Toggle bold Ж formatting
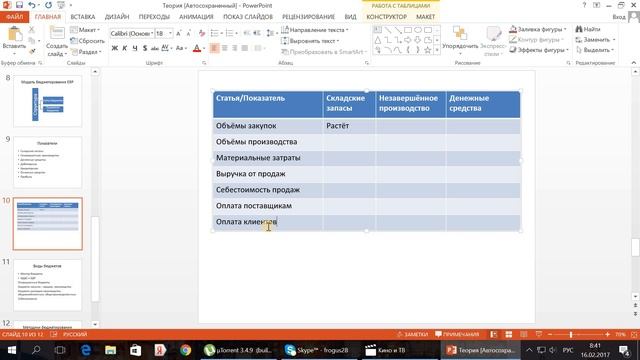Viewport: 640px width, 360px height. [115, 48]
